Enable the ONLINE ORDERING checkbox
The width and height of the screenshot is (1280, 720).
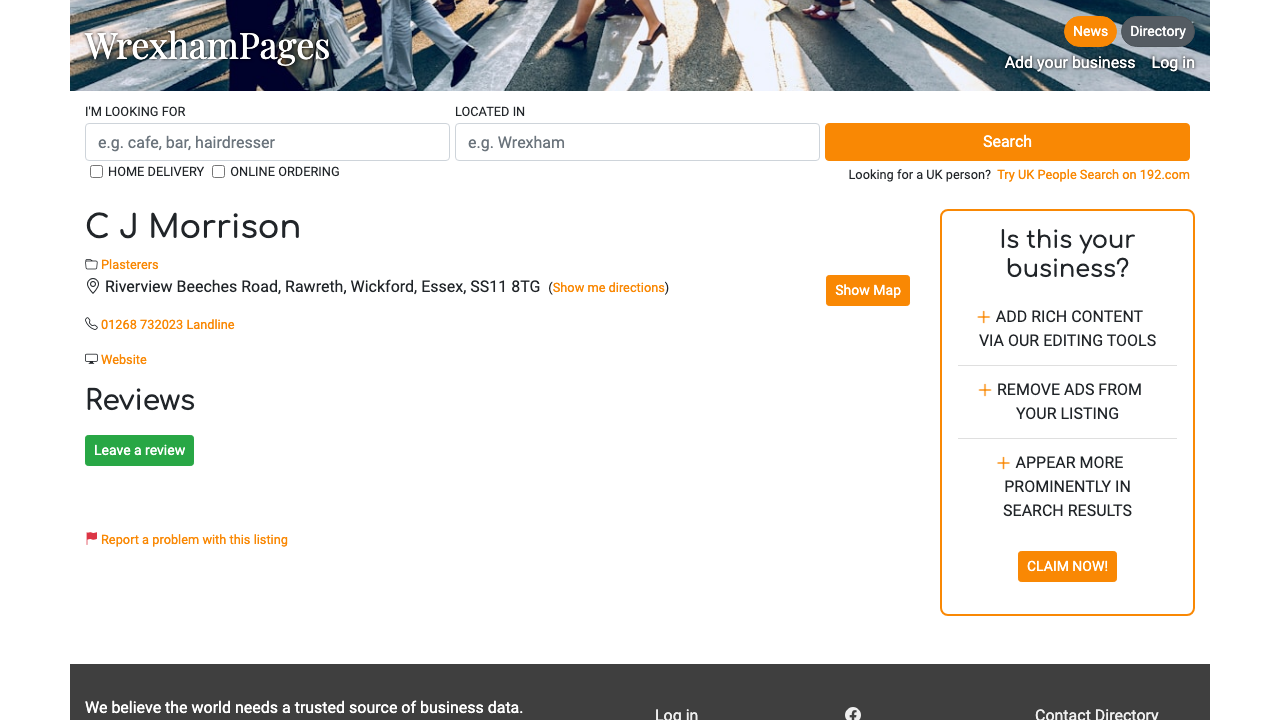tap(218, 171)
